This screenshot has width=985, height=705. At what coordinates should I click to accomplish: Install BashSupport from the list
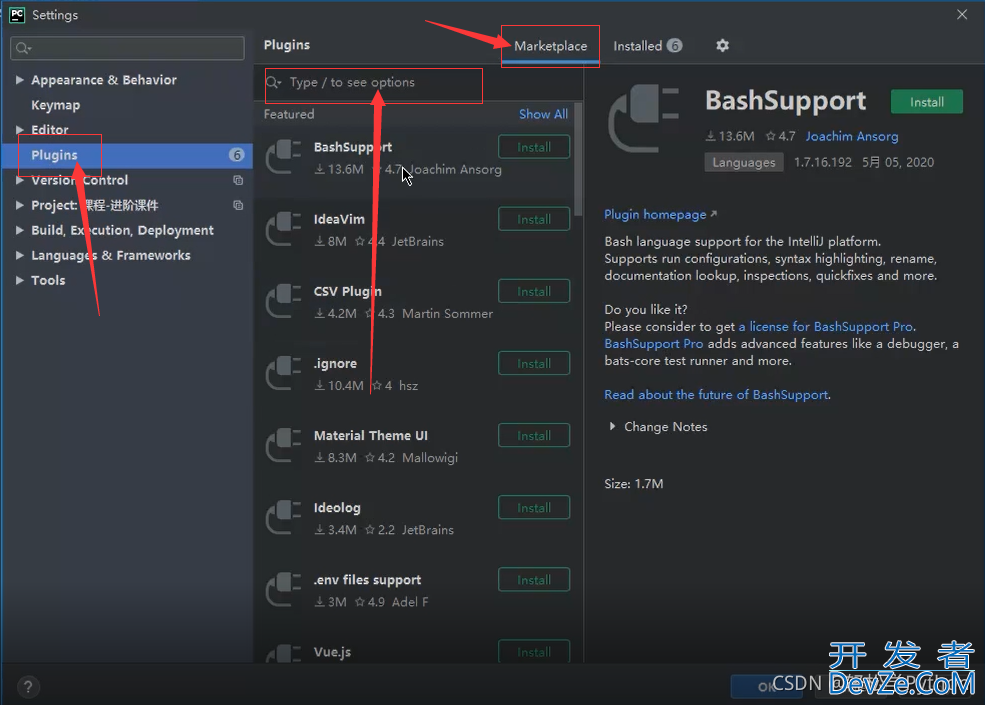(x=534, y=147)
